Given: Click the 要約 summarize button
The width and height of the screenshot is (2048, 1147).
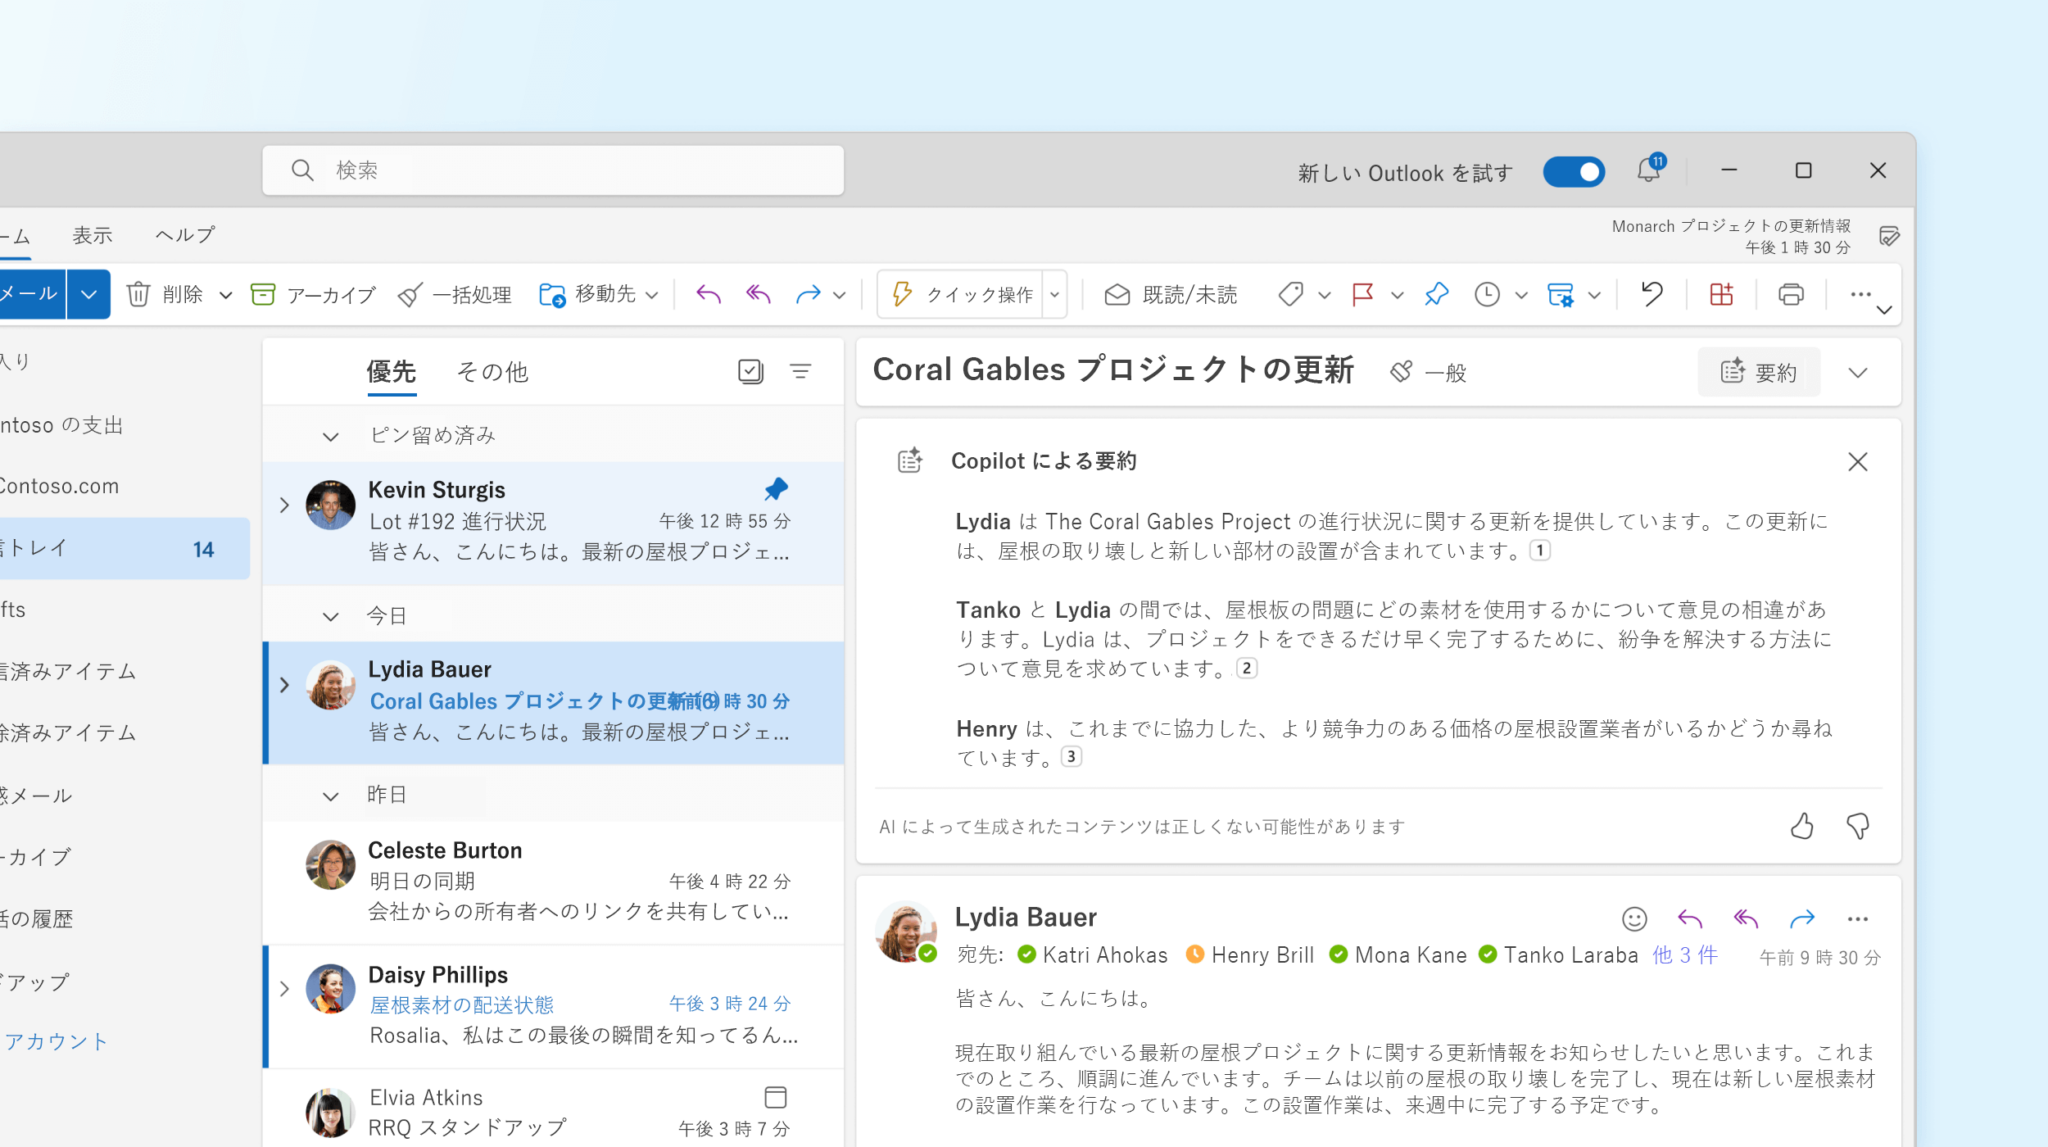Looking at the screenshot, I should tap(1759, 371).
